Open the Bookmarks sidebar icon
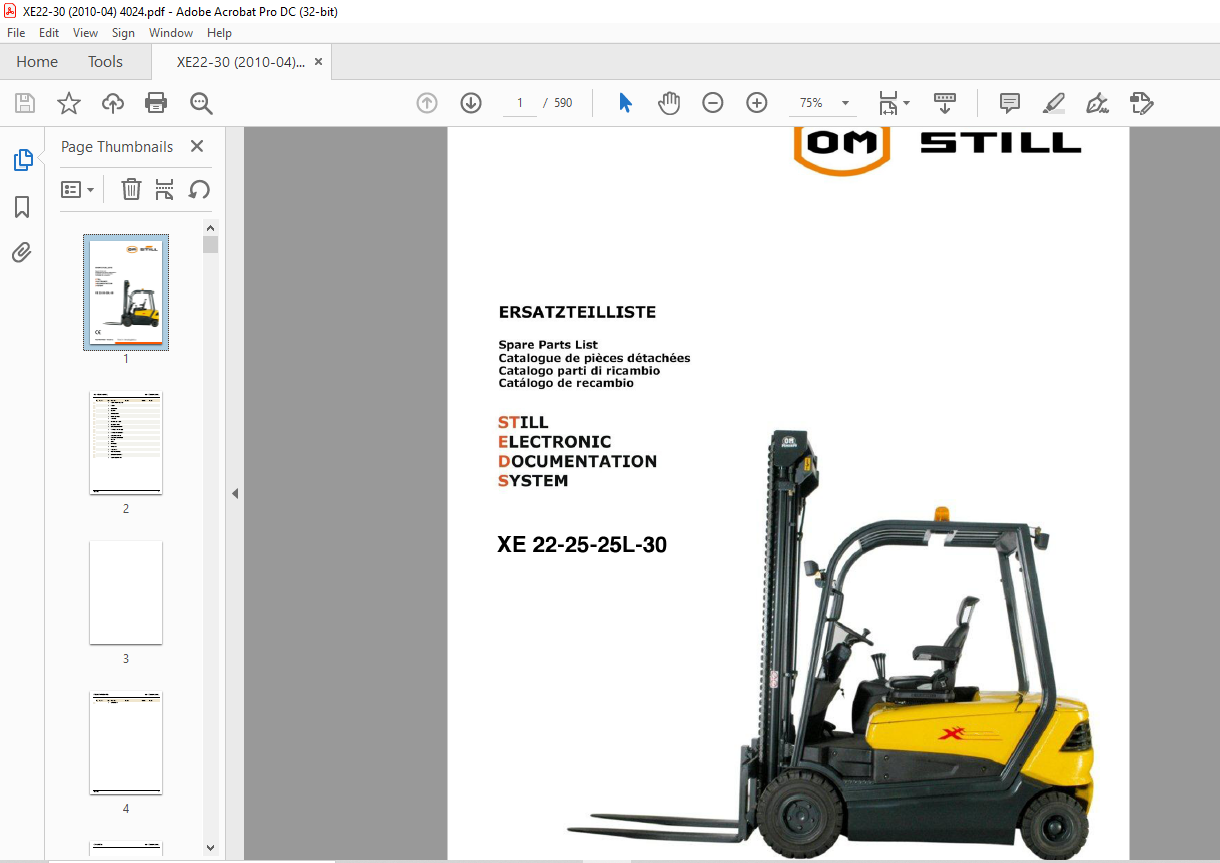Screen dimensions: 1220x863 pyautogui.click(x=22, y=207)
